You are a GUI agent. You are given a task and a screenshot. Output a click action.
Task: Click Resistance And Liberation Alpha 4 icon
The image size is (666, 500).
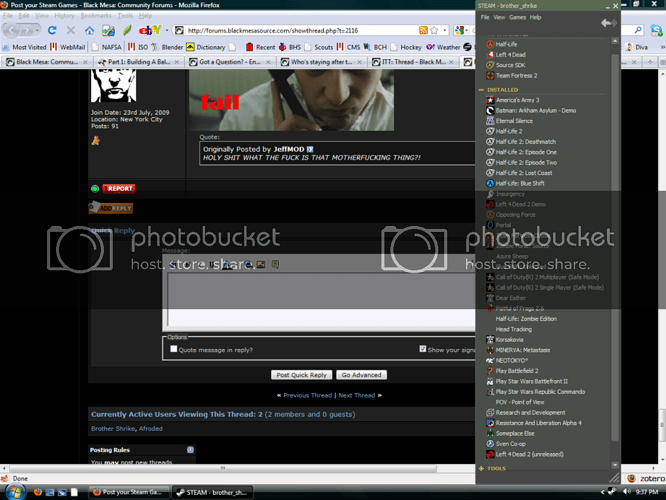tap(490, 423)
